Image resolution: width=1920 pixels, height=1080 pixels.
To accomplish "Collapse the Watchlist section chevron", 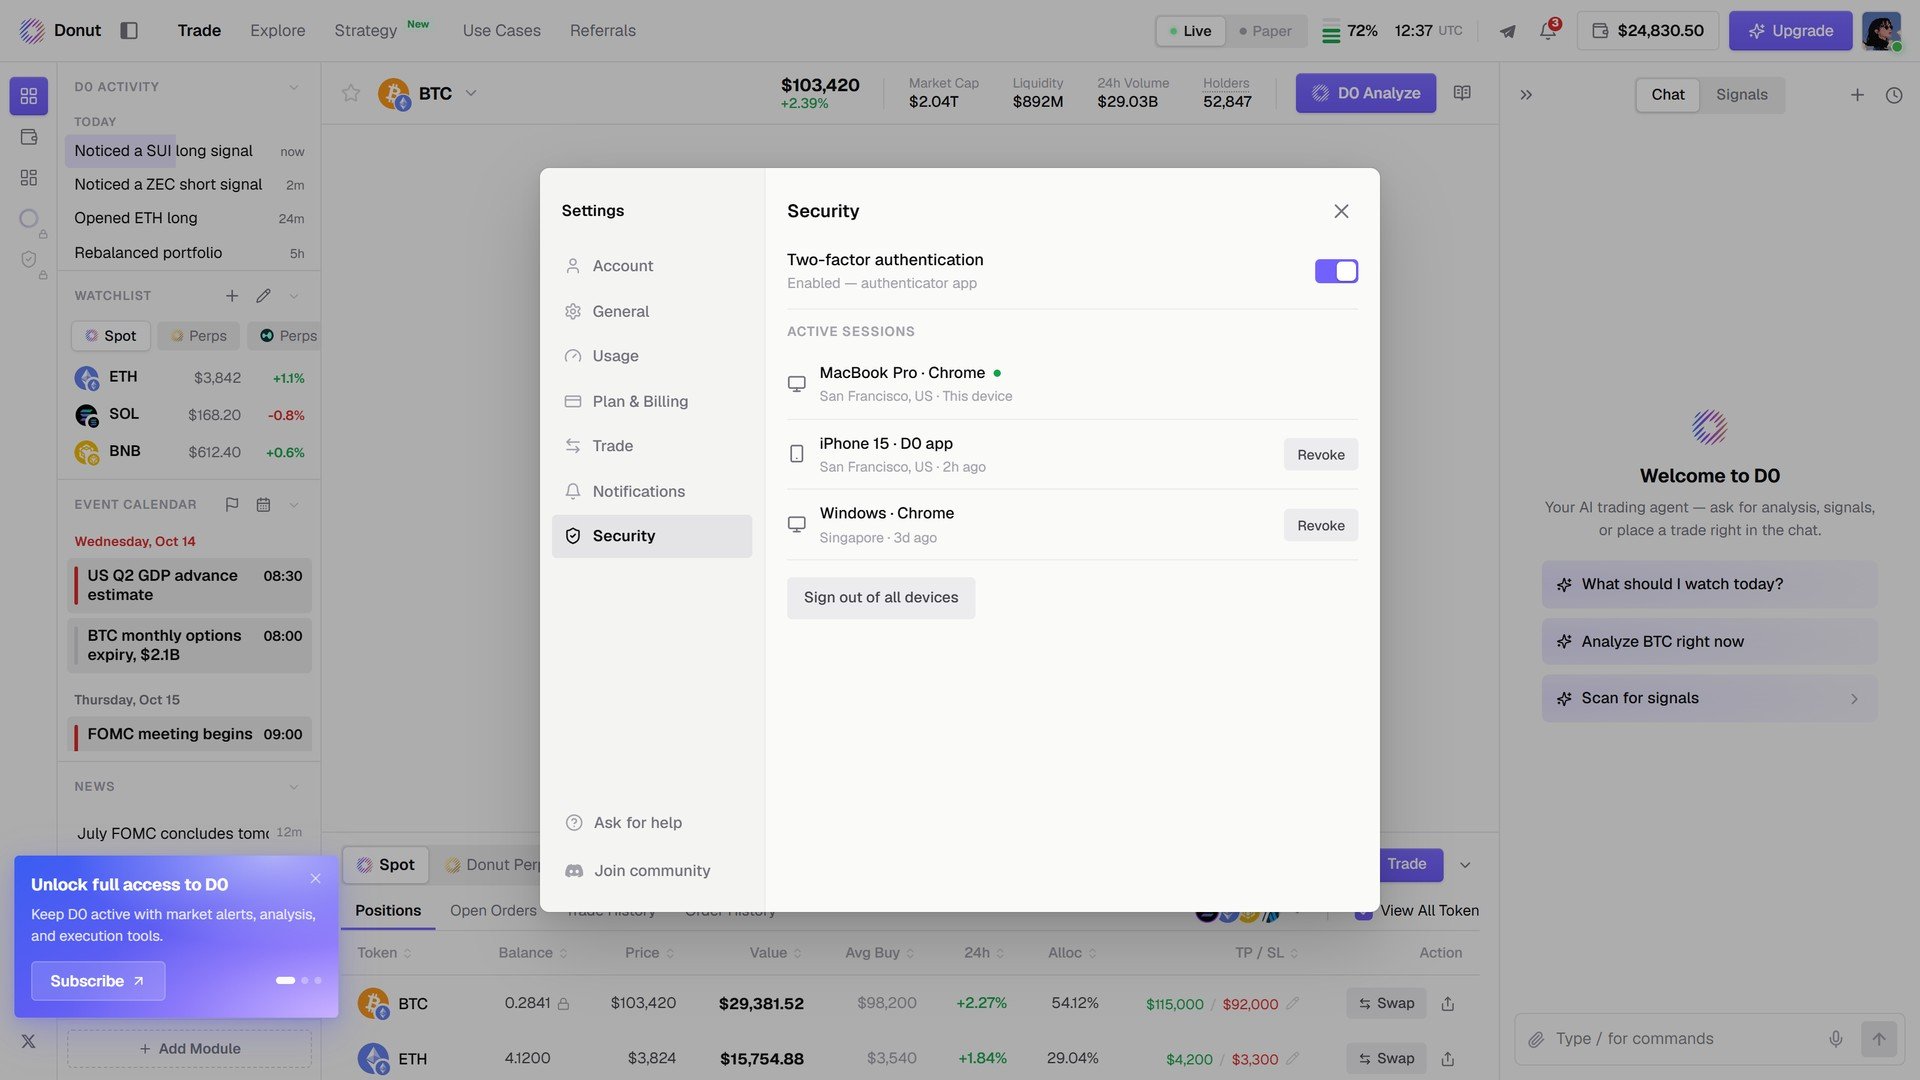I will [x=294, y=296].
